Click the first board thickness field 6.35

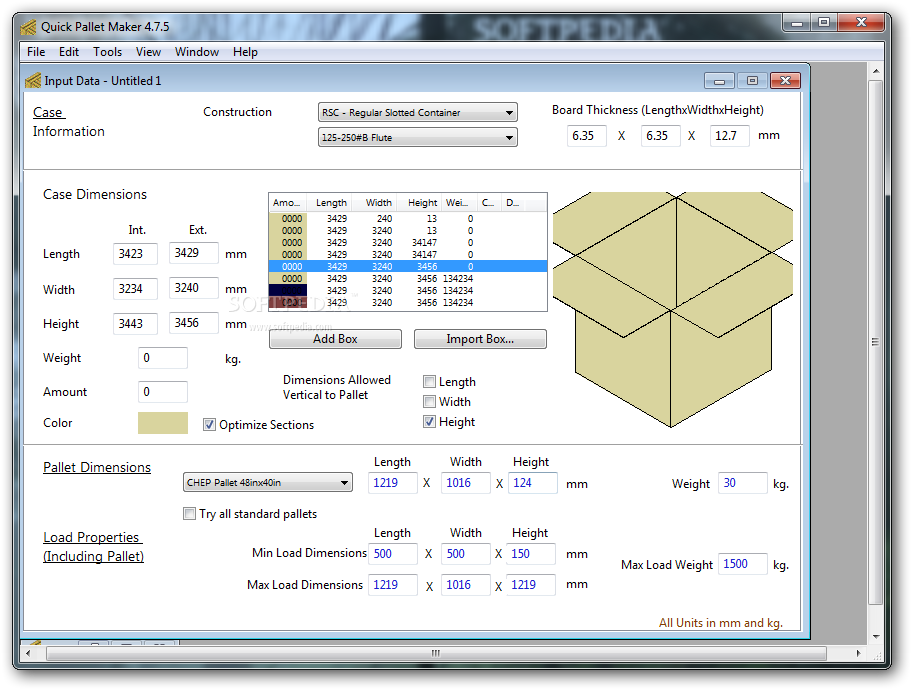[587, 136]
